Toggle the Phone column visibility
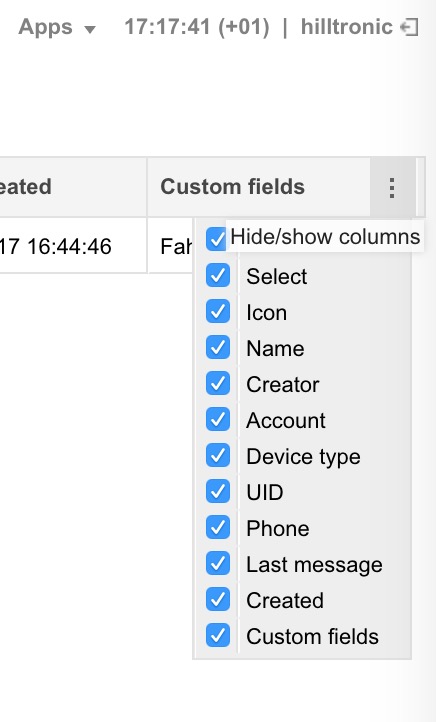 [218, 527]
